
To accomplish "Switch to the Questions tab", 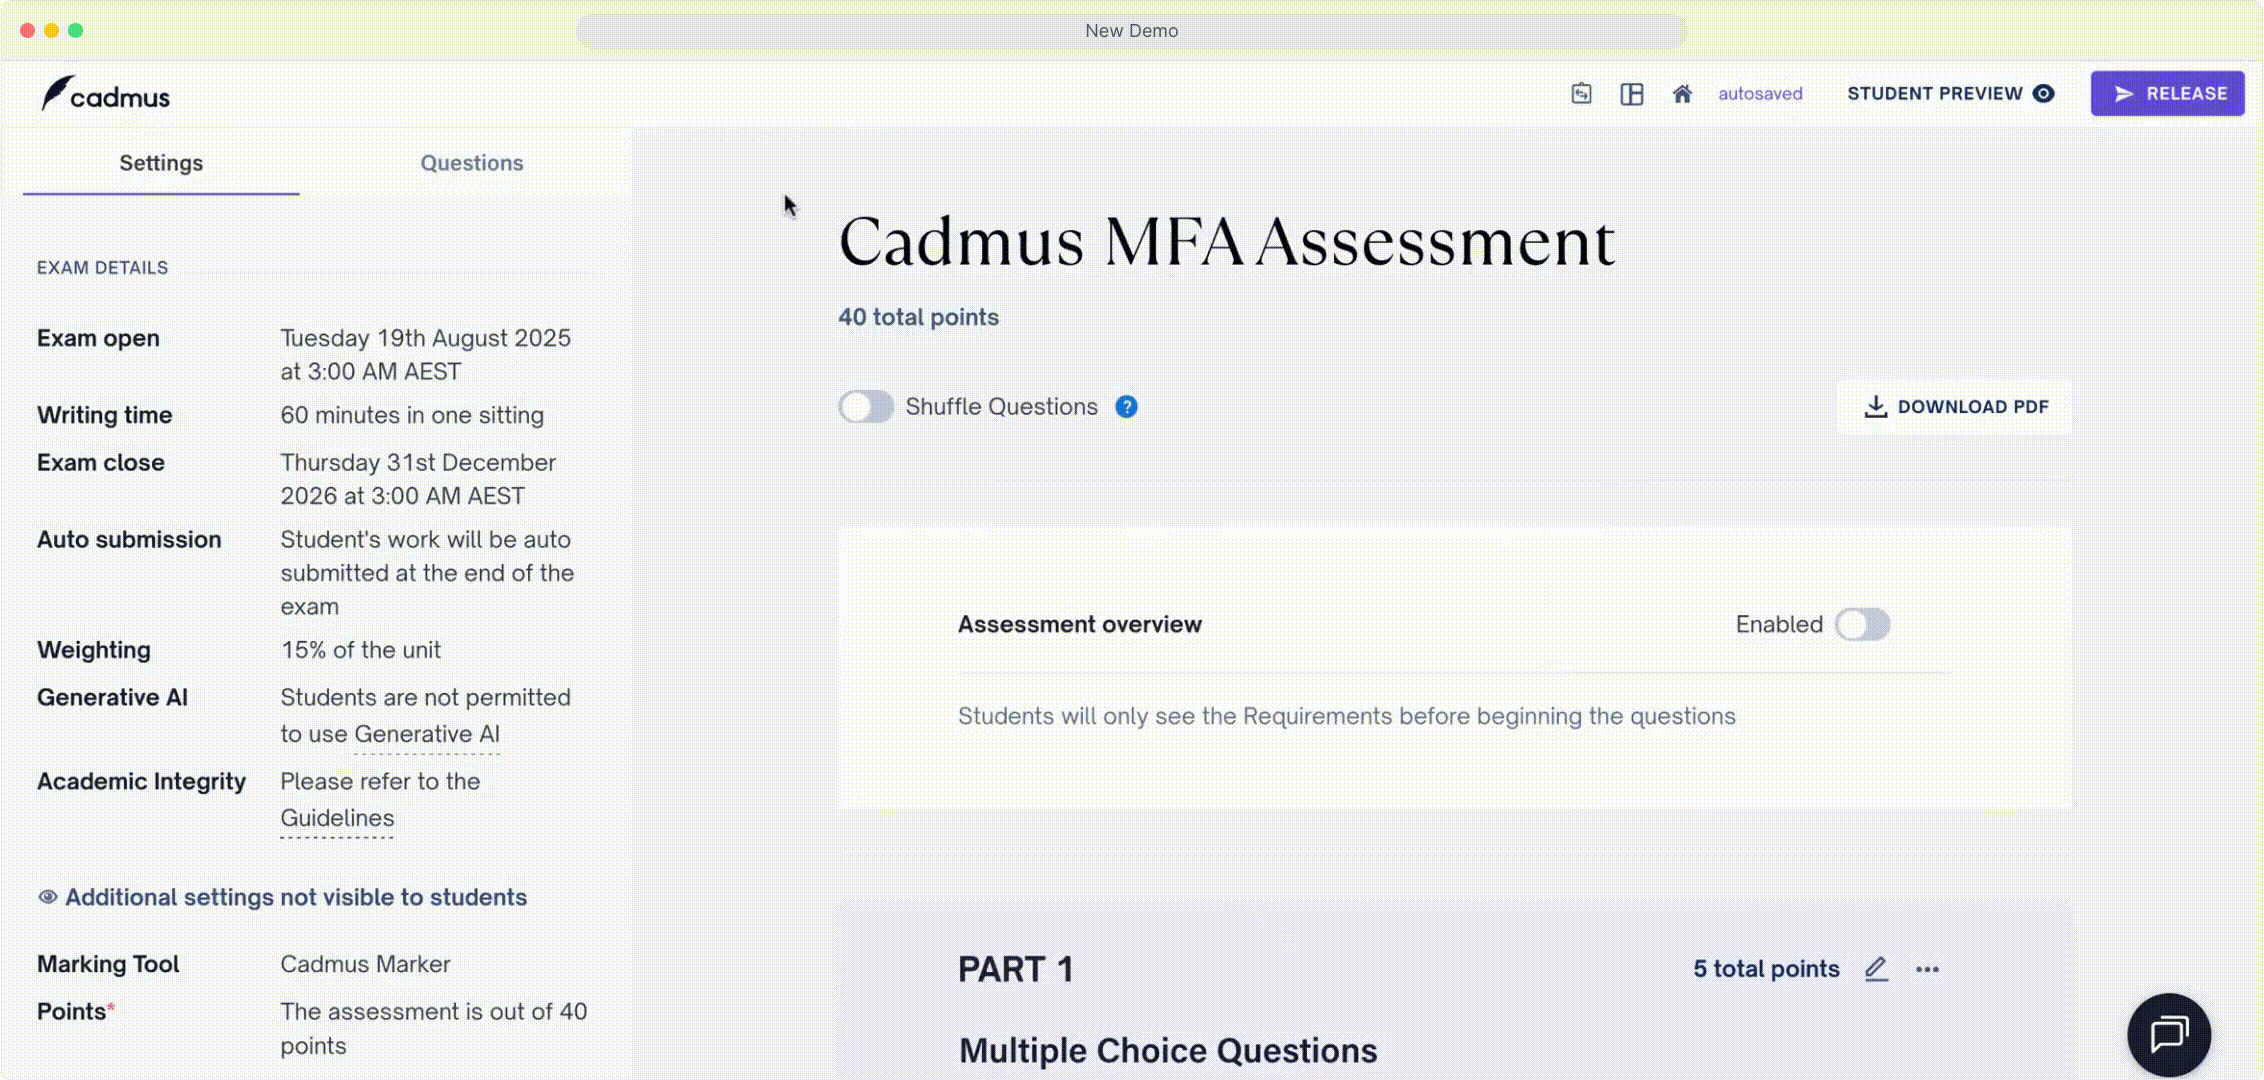I will click(x=471, y=163).
